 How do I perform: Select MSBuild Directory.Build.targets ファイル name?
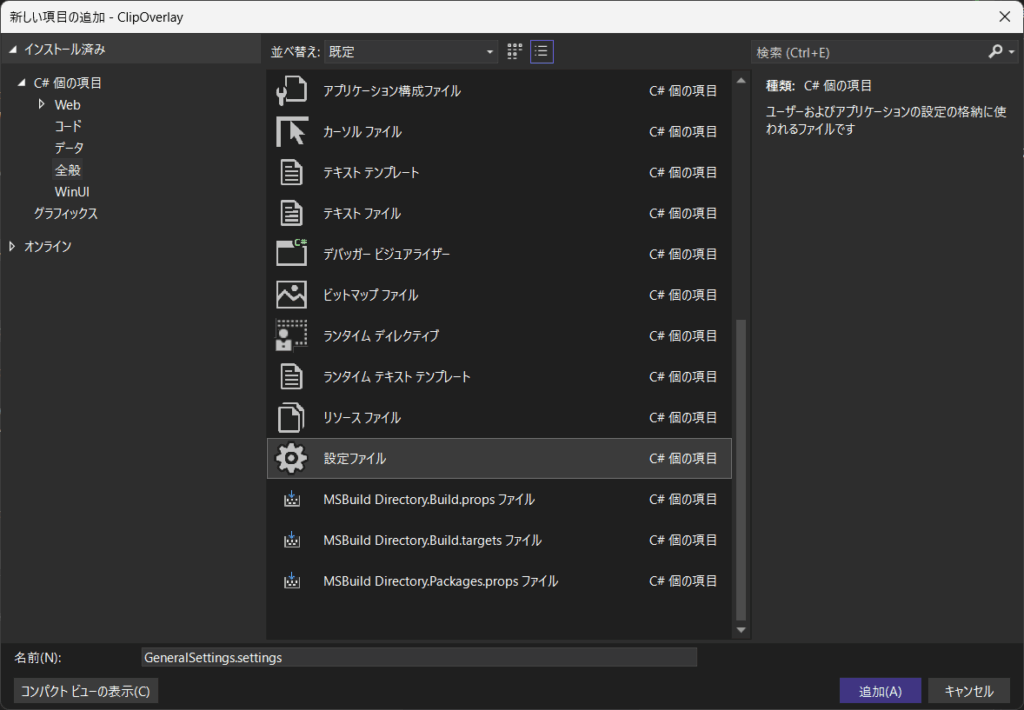[x=432, y=540]
